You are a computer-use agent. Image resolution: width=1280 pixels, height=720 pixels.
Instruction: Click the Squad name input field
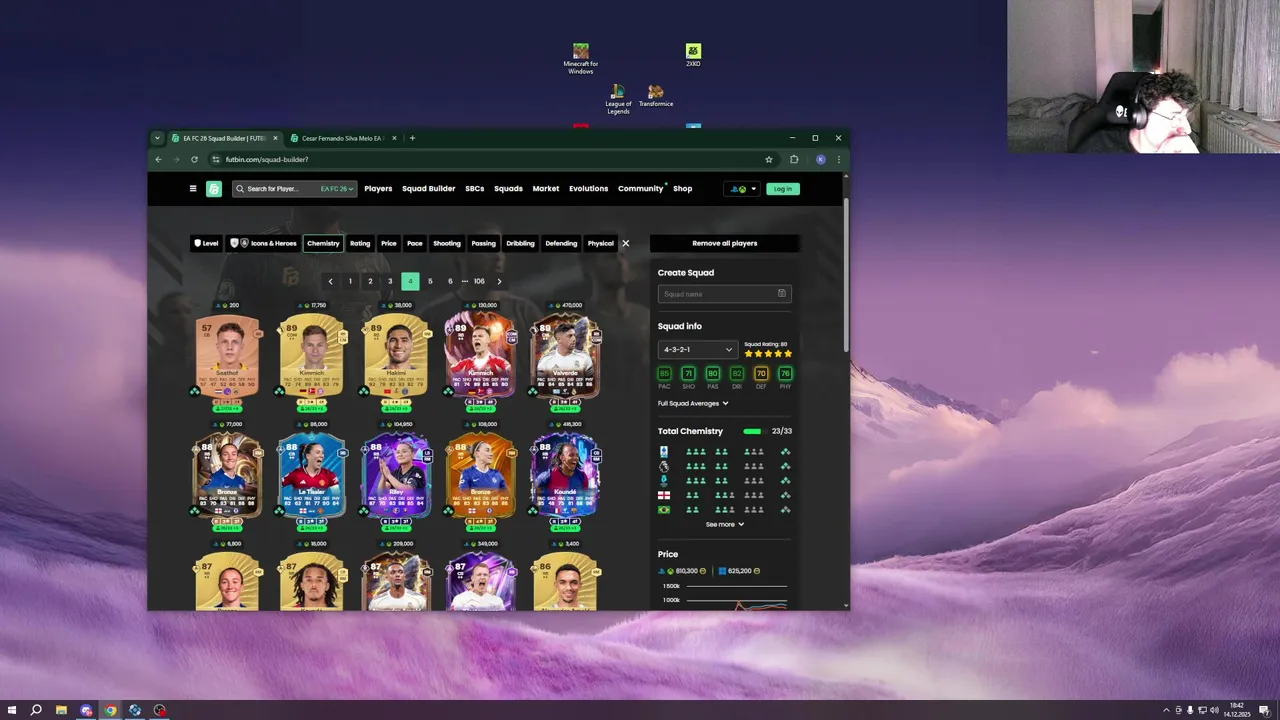[725, 294]
